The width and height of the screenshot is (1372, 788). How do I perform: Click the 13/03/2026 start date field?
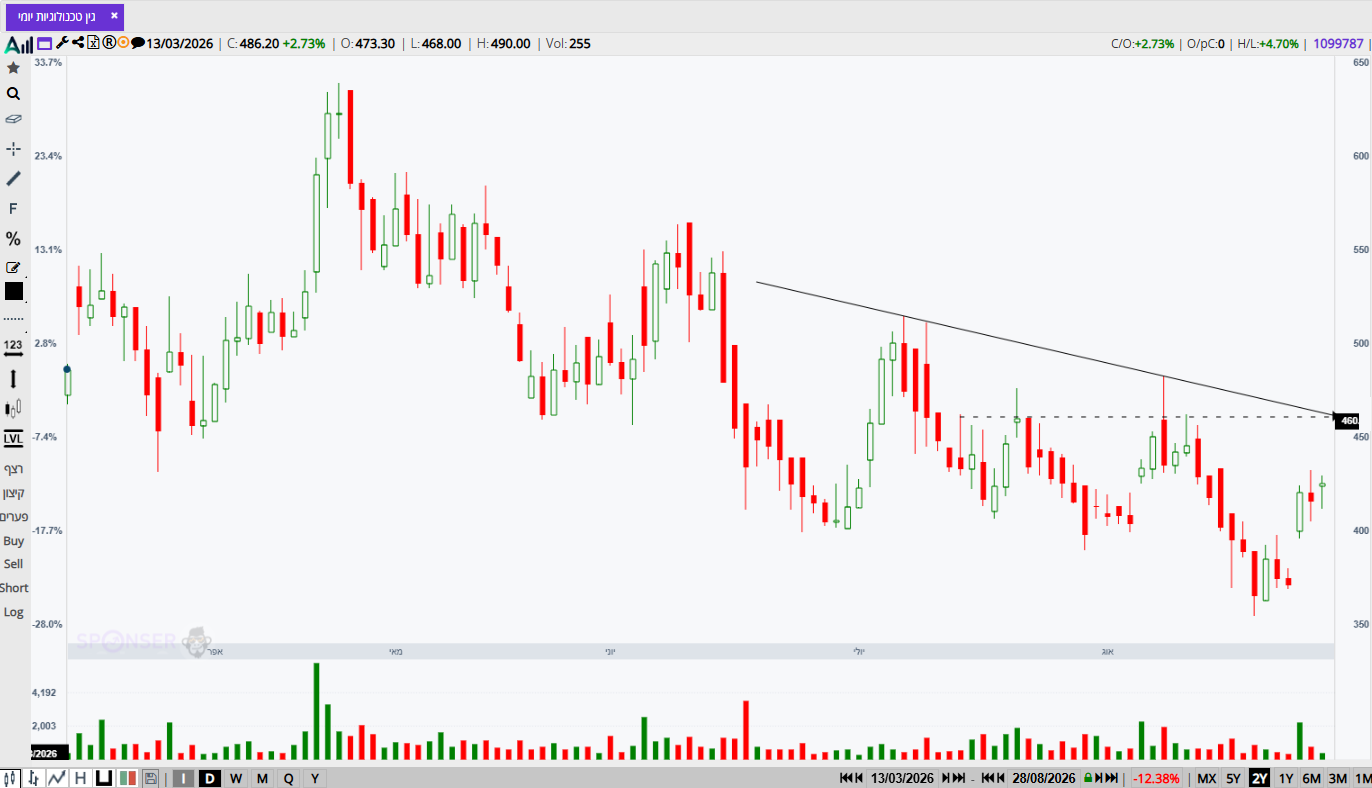(902, 778)
